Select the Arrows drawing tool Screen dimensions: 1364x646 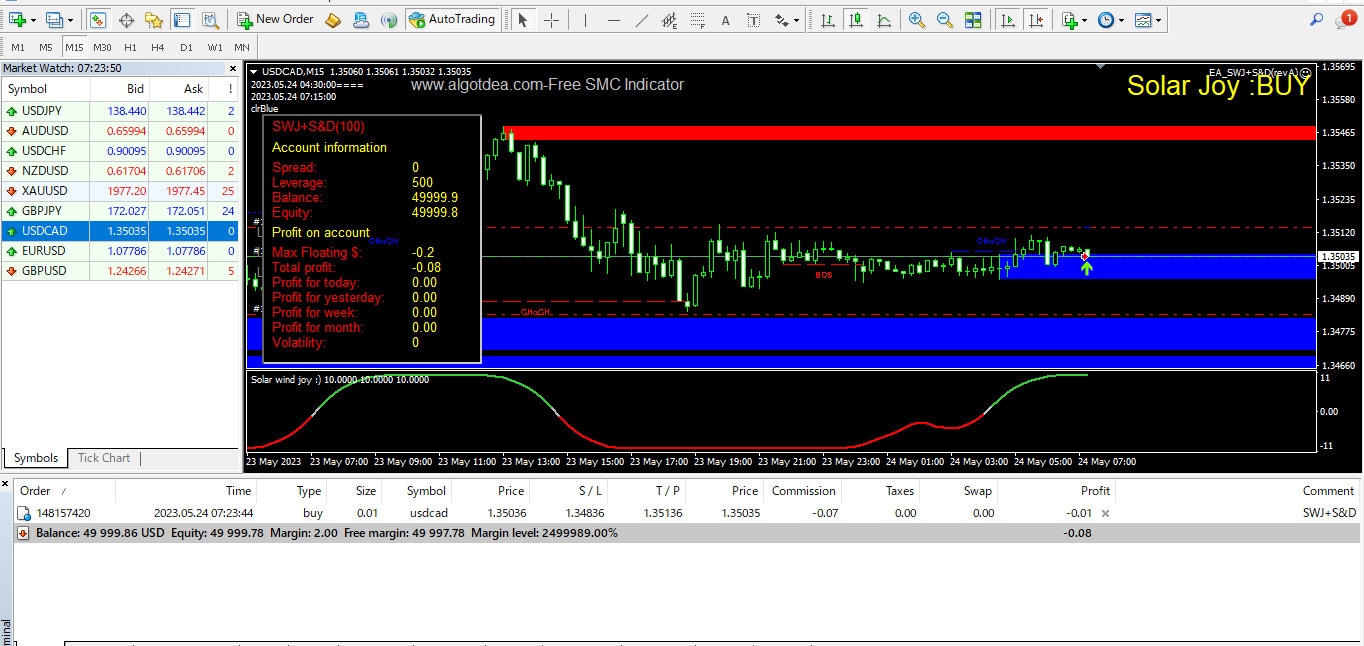tap(781, 19)
